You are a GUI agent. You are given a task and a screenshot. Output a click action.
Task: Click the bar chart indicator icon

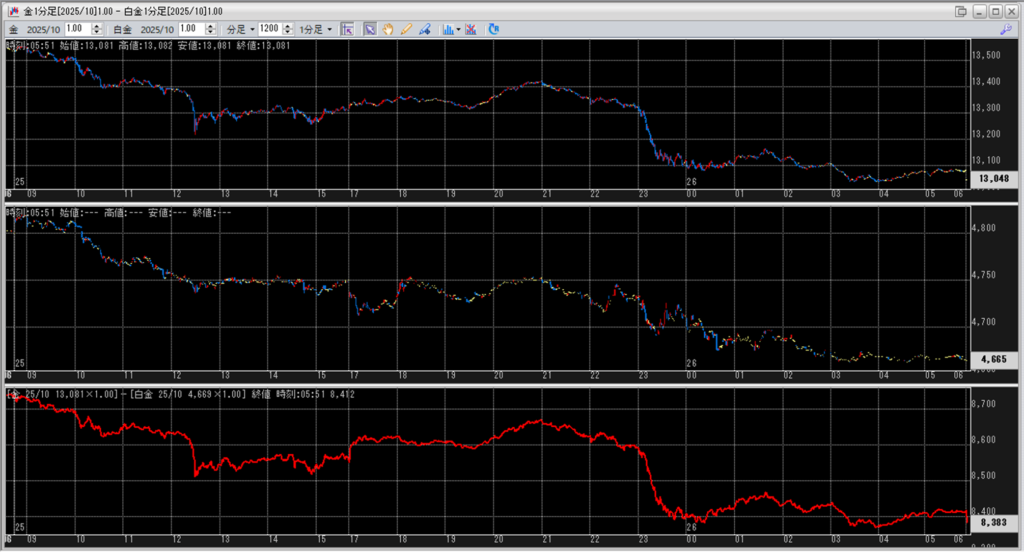(x=447, y=29)
